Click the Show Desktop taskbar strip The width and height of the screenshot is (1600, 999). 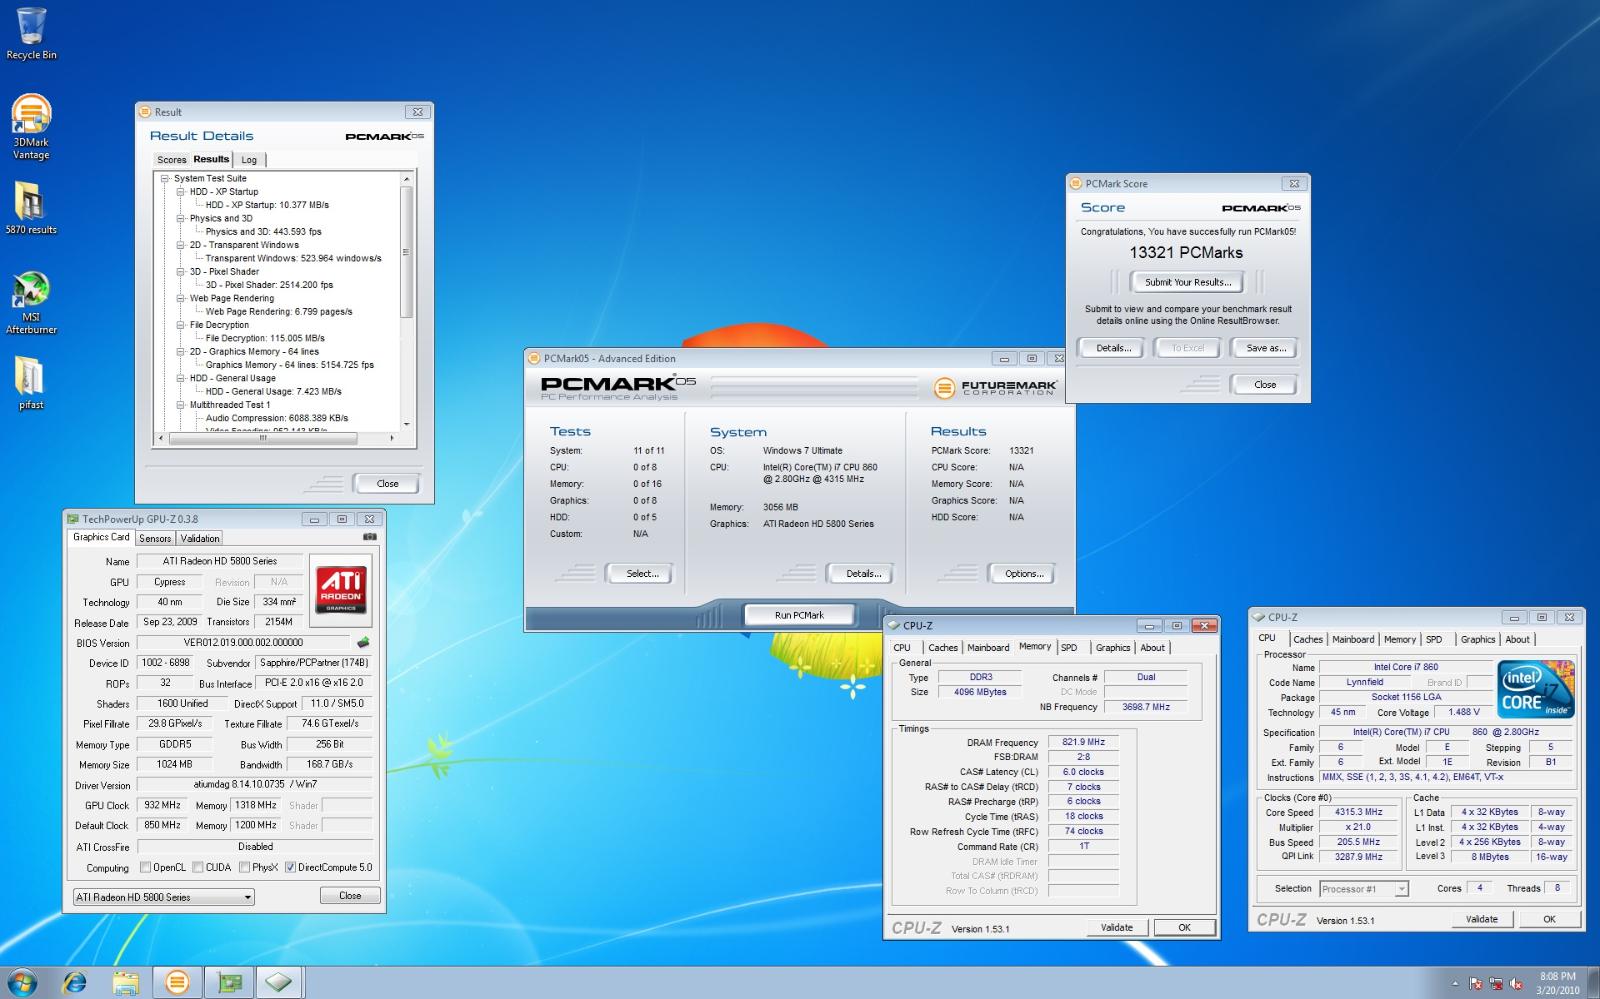pos(1593,983)
